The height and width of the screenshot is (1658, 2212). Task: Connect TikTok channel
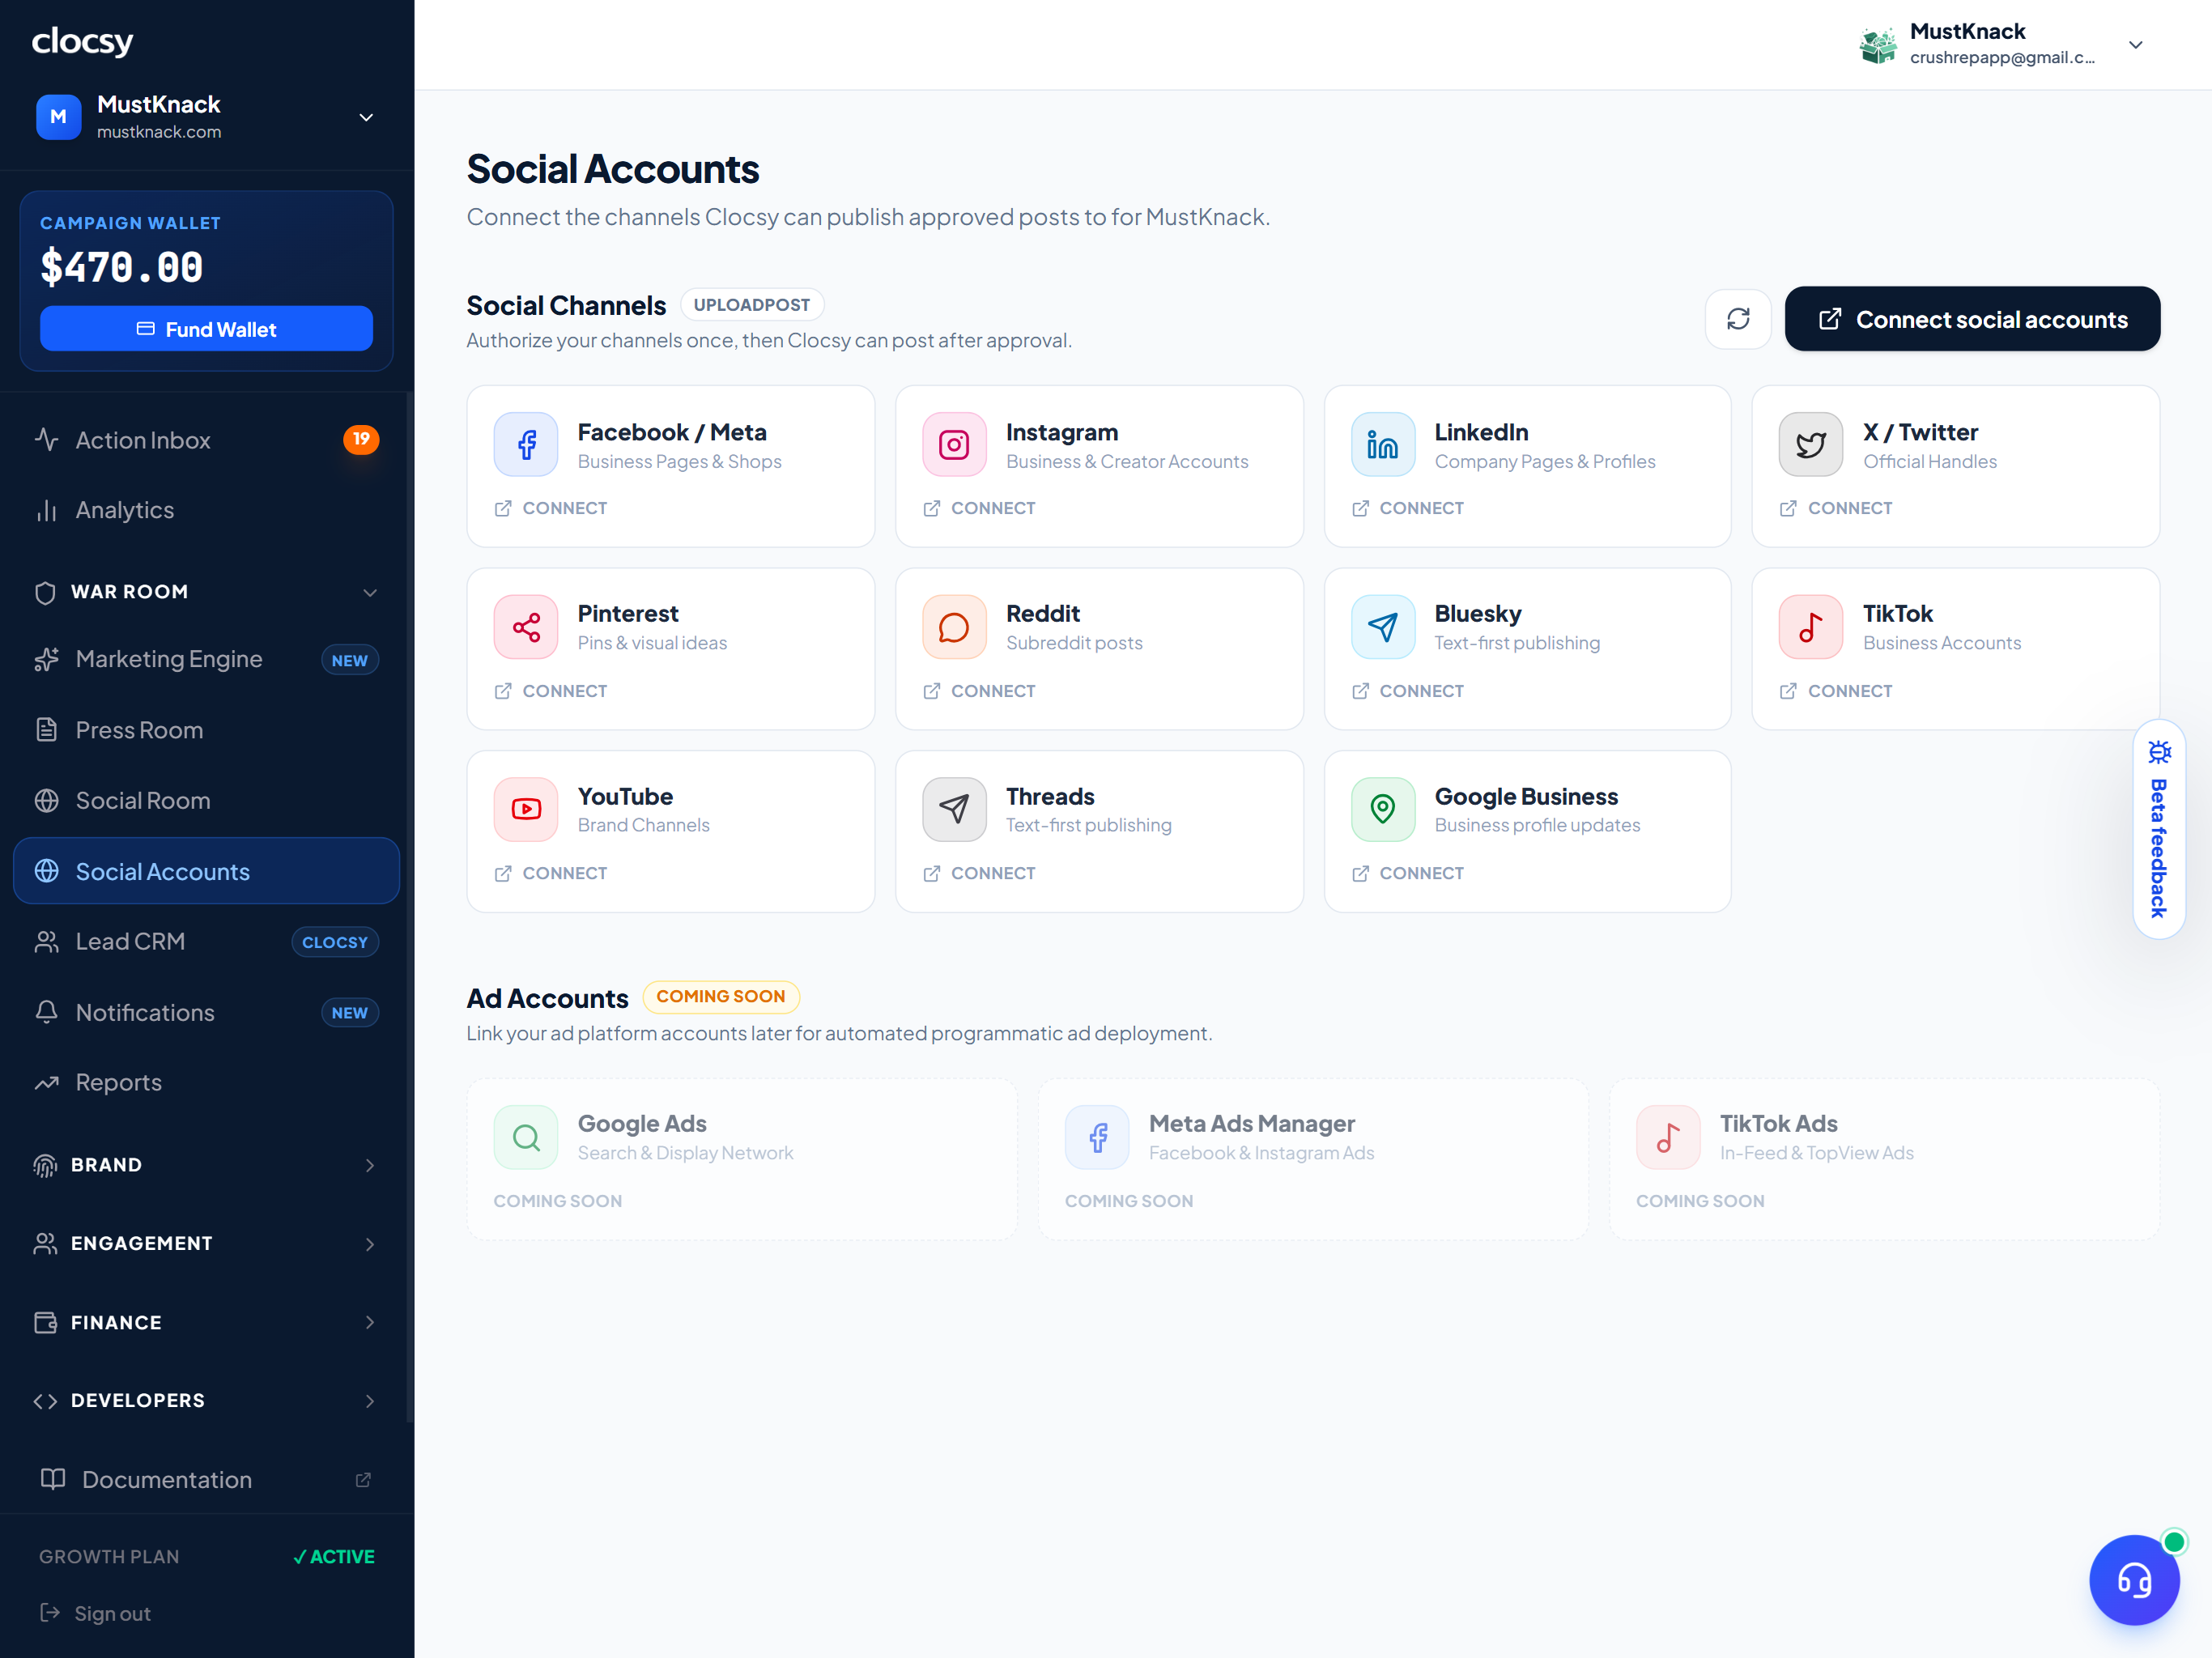pos(1835,691)
